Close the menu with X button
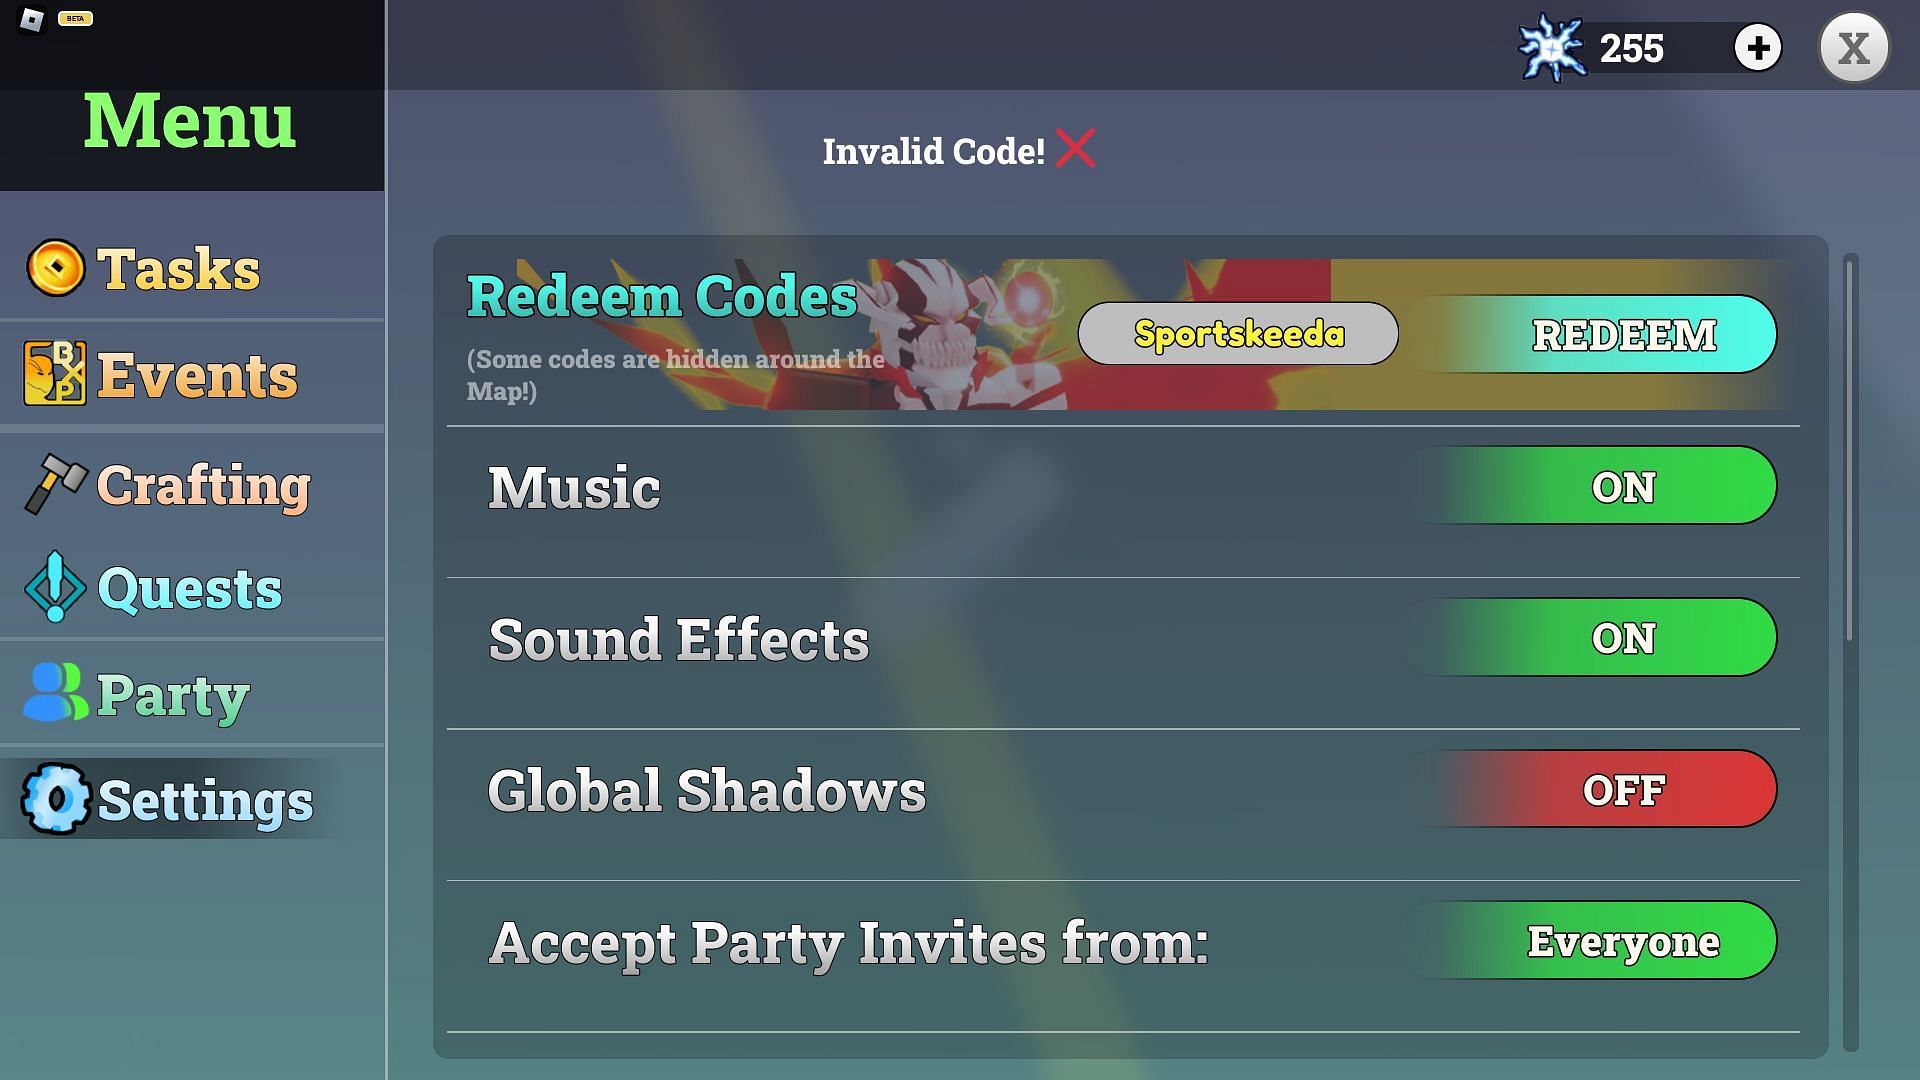This screenshot has height=1080, width=1920. (x=1854, y=47)
